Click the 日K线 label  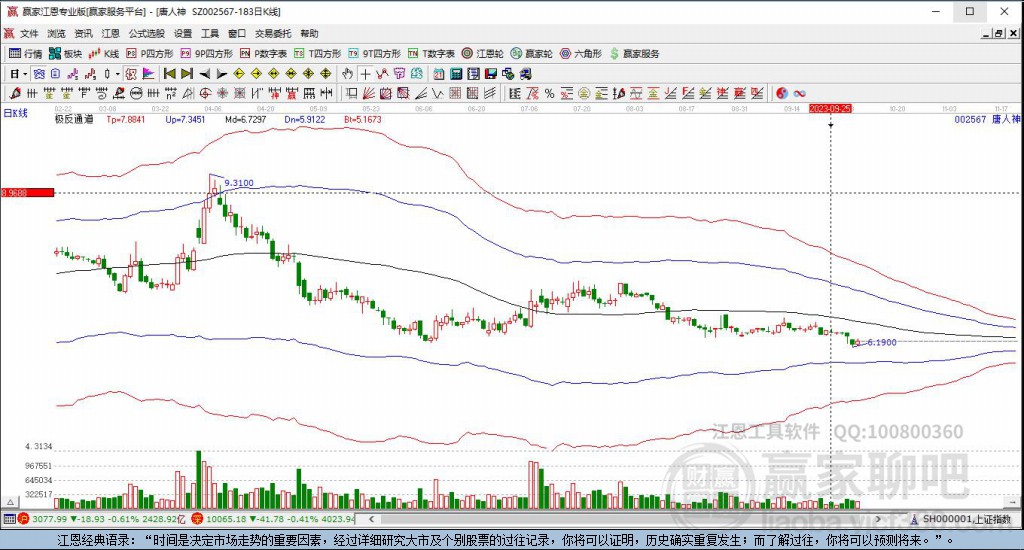[16, 113]
